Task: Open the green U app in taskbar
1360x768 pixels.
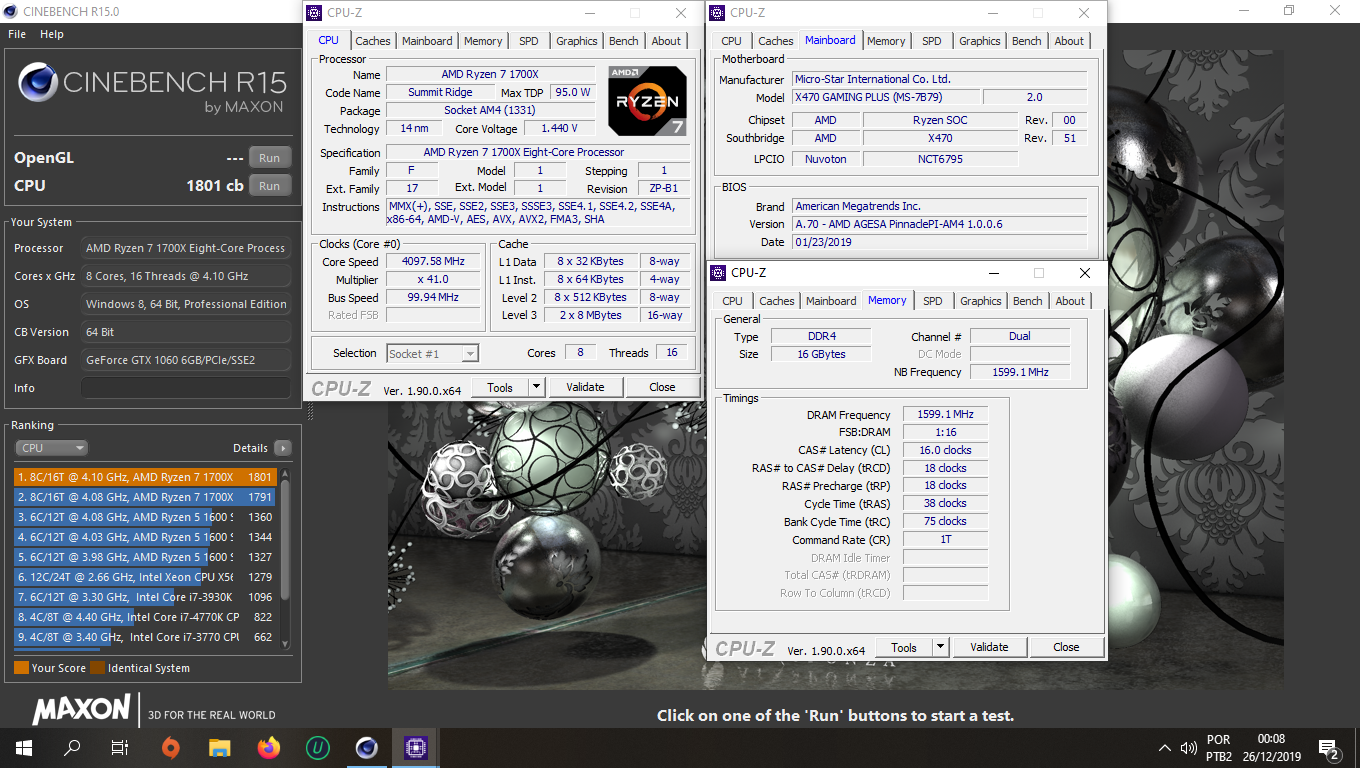Action: (317, 747)
